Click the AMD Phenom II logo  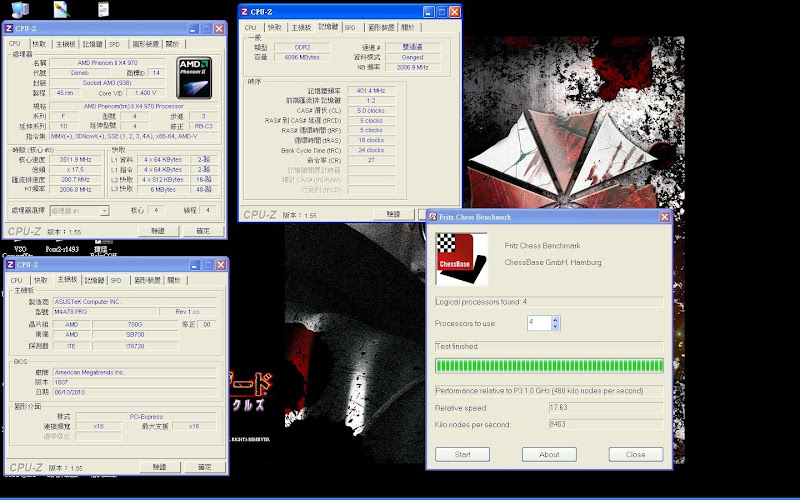(x=194, y=78)
